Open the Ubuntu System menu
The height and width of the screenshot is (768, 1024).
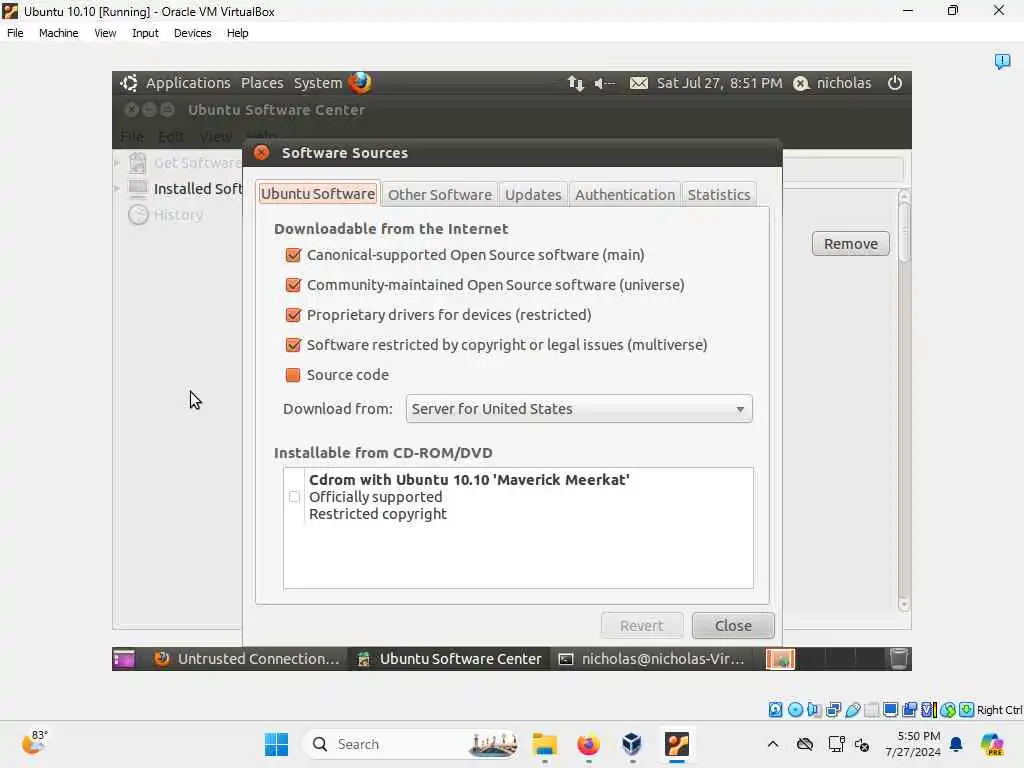(317, 83)
